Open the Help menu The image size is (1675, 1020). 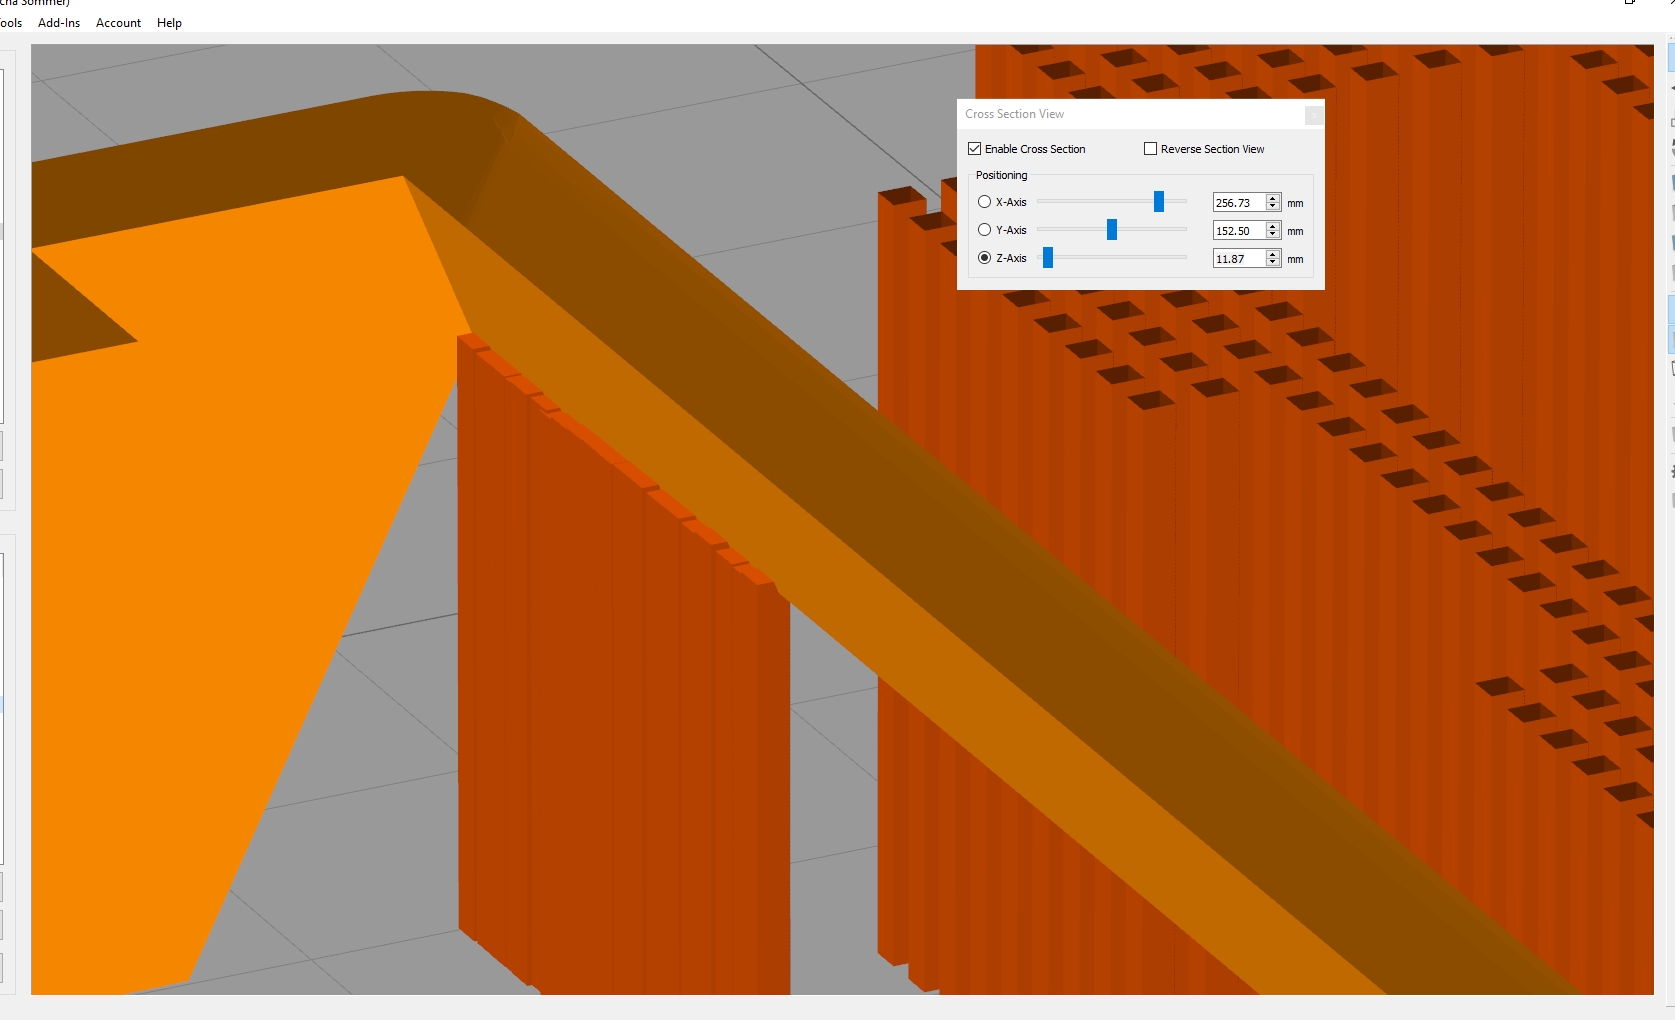pos(168,22)
